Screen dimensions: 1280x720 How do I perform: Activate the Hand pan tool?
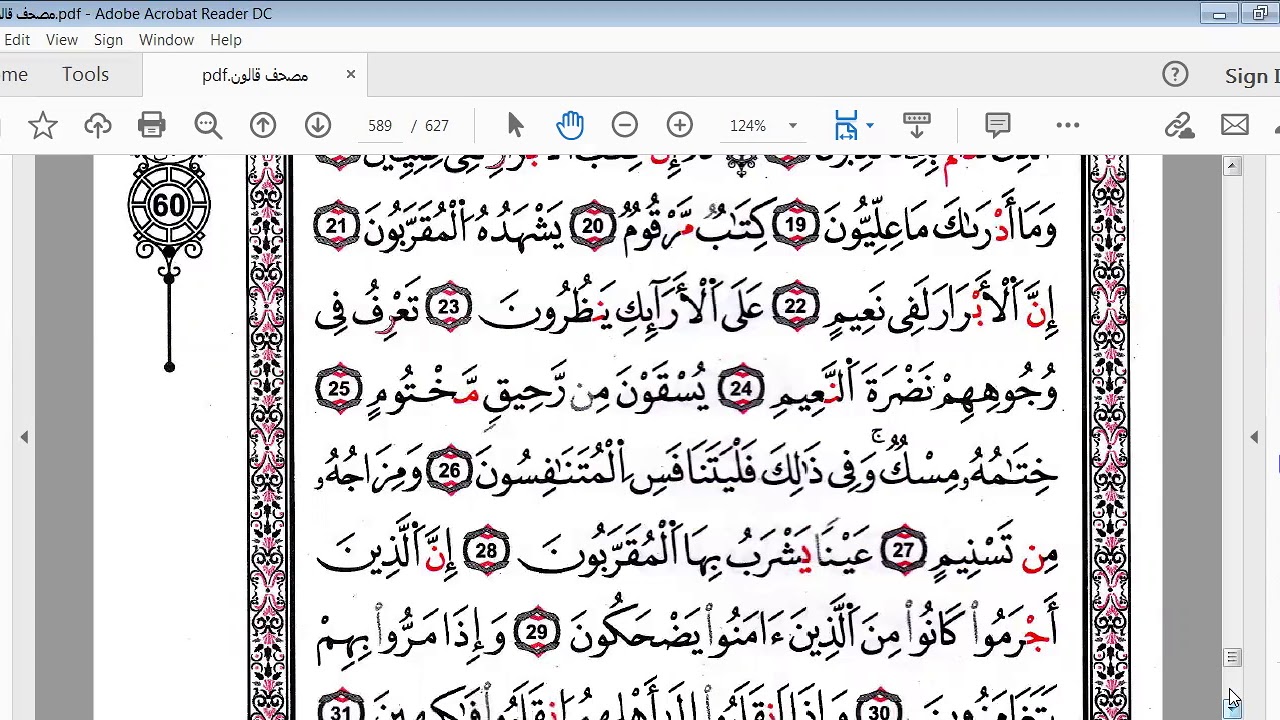570,125
